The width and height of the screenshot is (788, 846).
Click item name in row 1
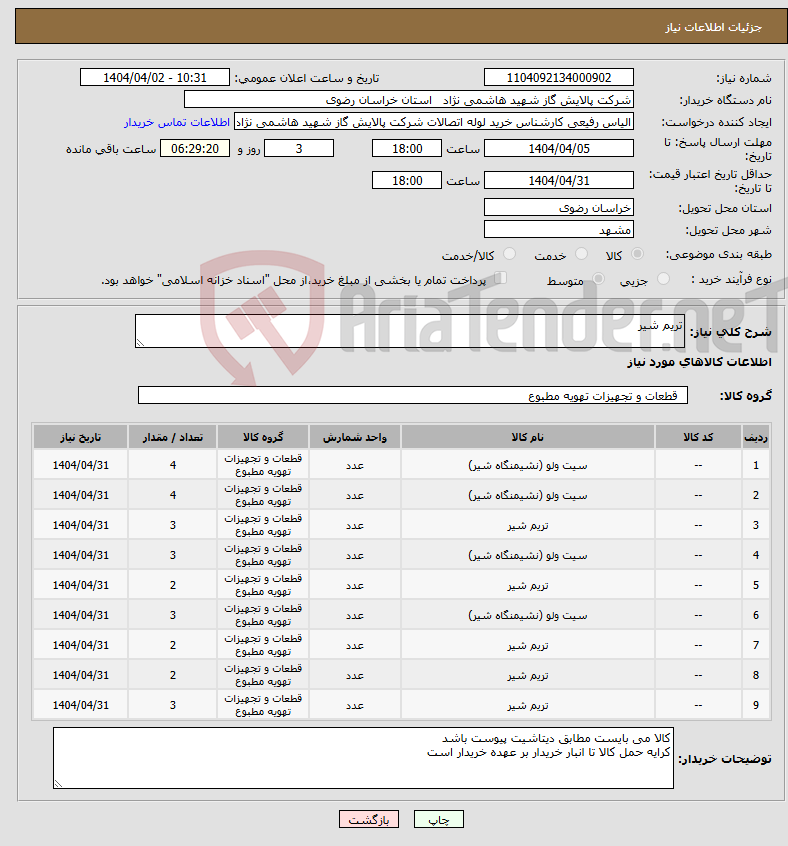tap(527, 465)
